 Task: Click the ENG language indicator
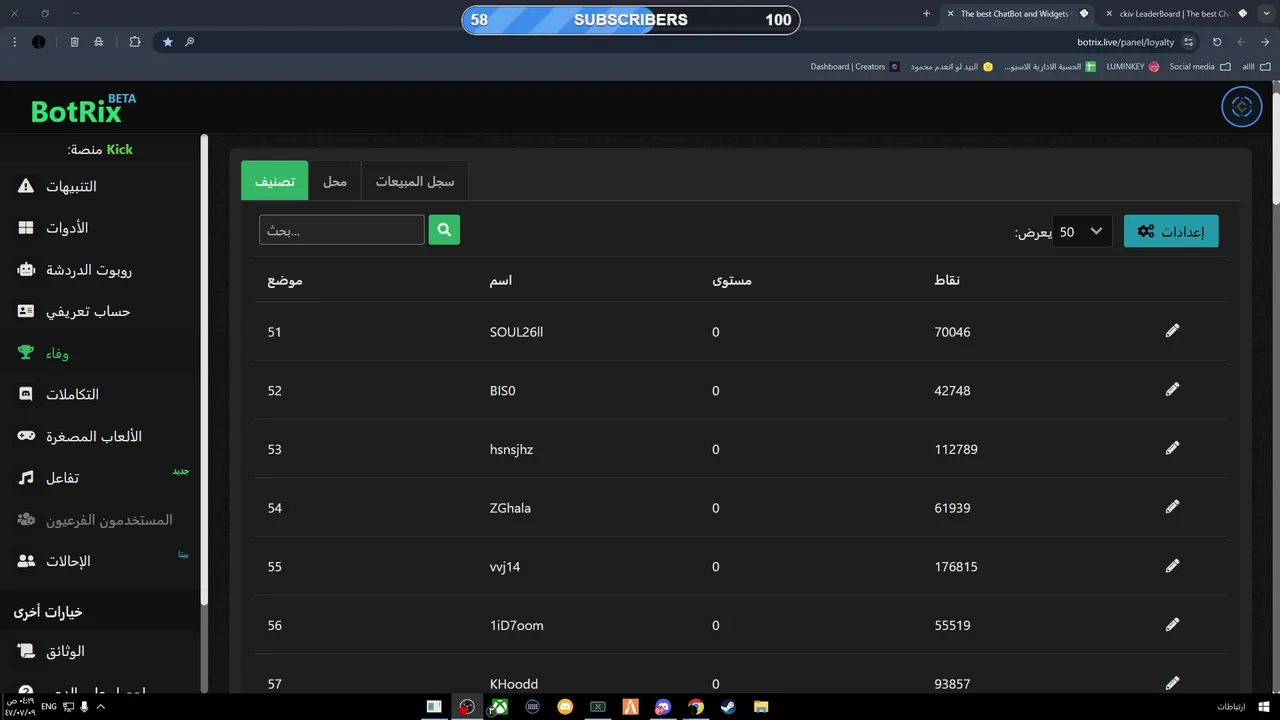point(49,707)
